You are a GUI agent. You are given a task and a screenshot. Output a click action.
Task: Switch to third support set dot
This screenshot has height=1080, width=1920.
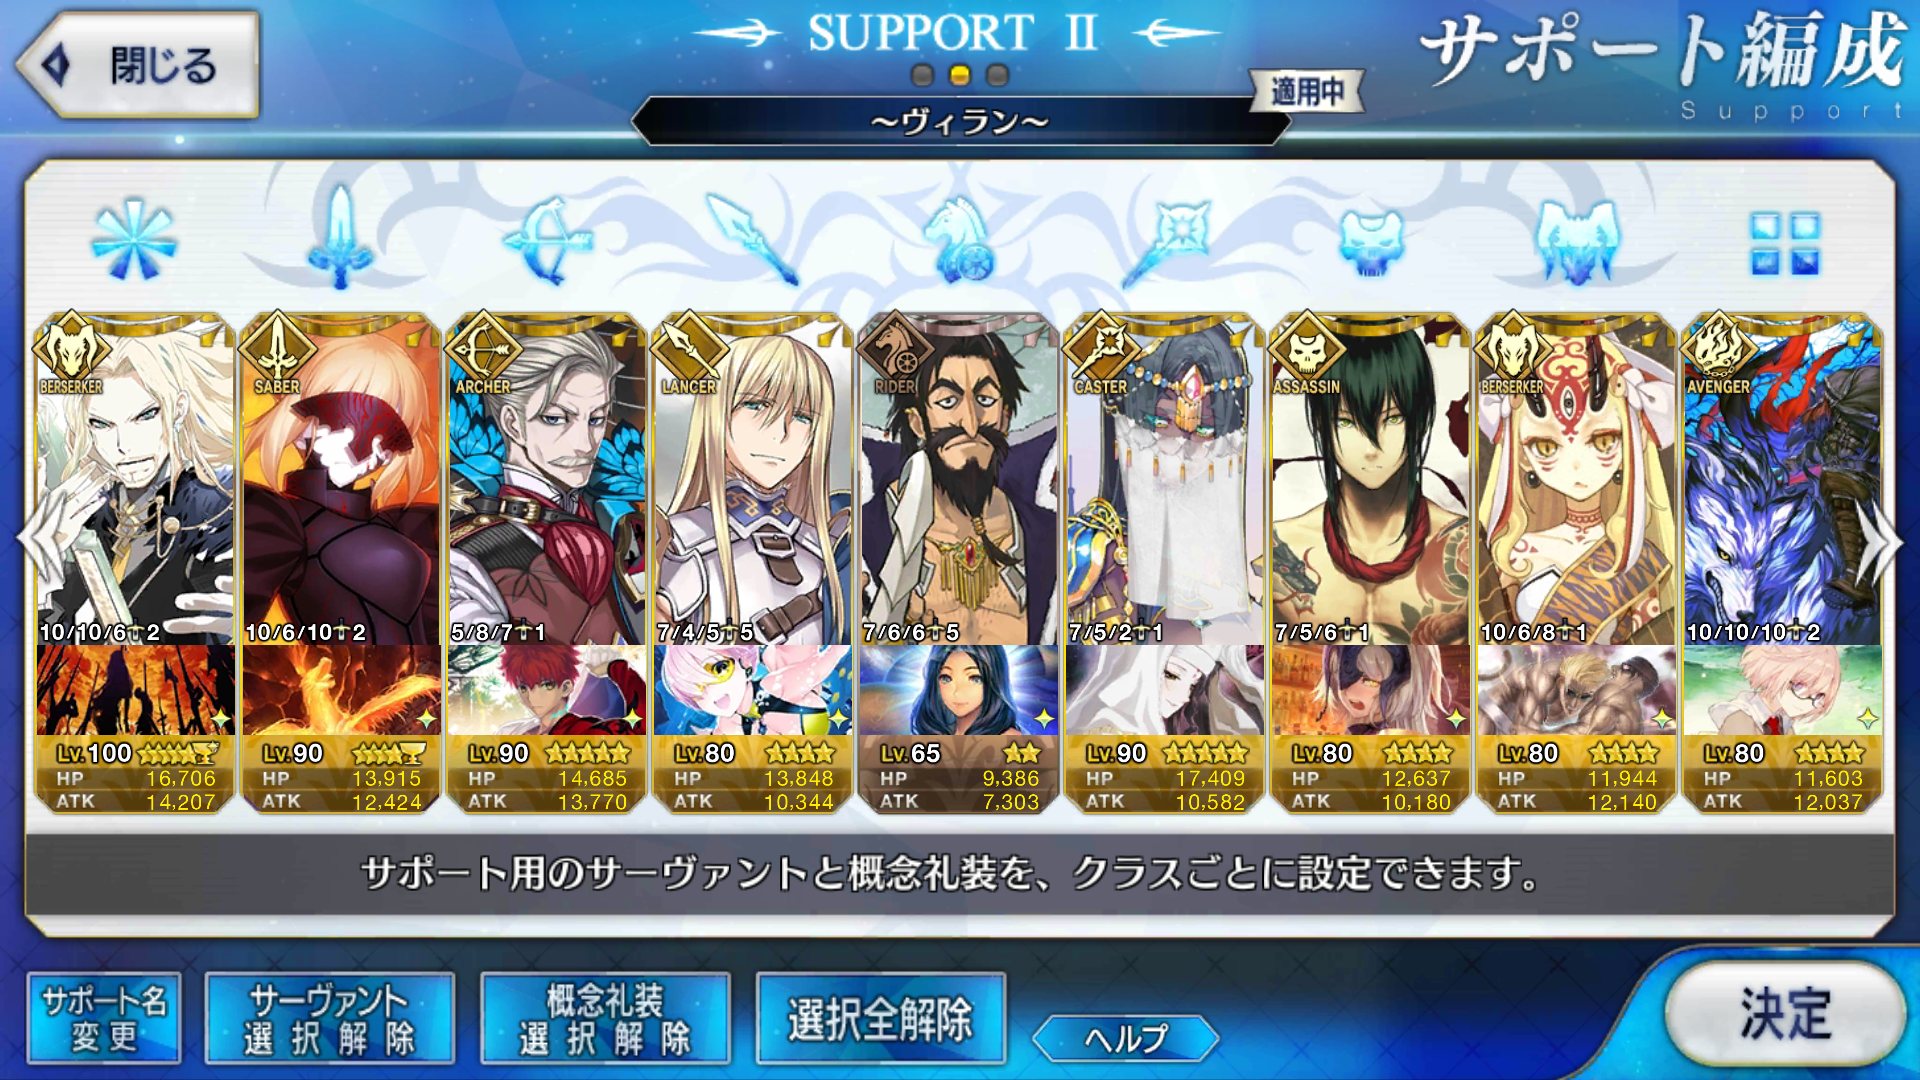997,75
